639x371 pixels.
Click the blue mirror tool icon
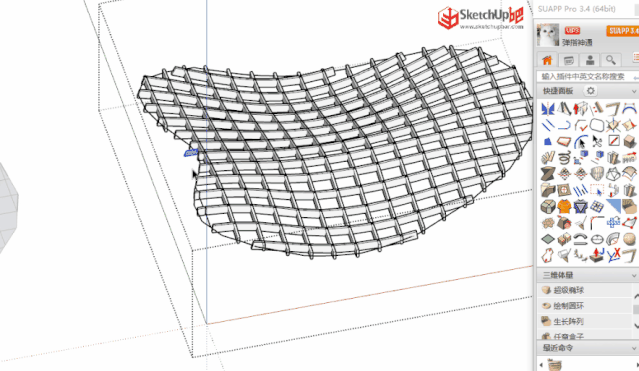[x=548, y=109]
